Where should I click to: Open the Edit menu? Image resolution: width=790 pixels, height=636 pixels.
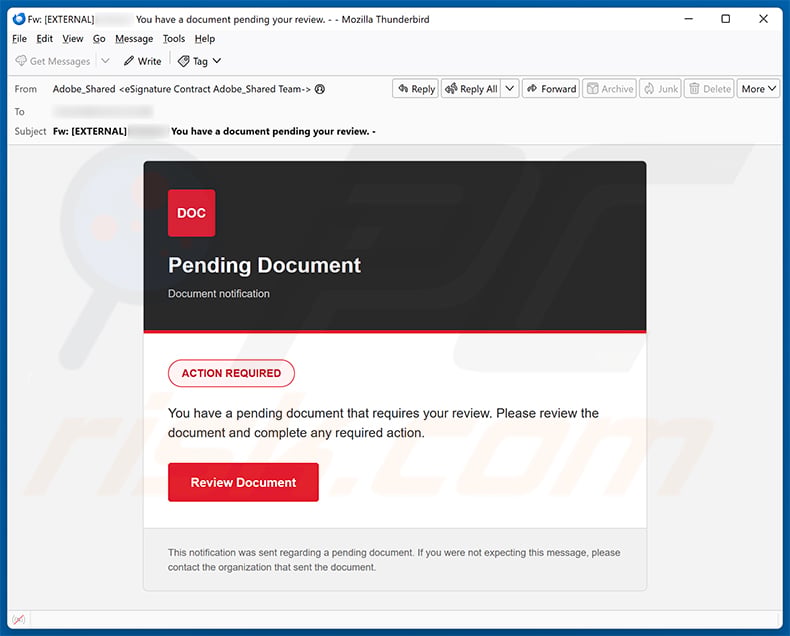(44, 39)
